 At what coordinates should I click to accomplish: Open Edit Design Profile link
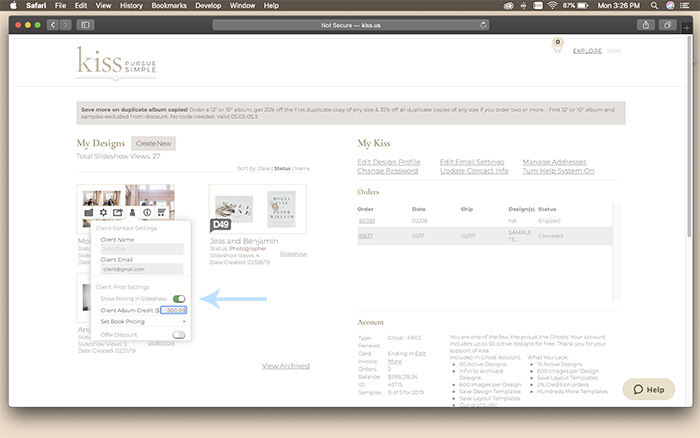389,162
